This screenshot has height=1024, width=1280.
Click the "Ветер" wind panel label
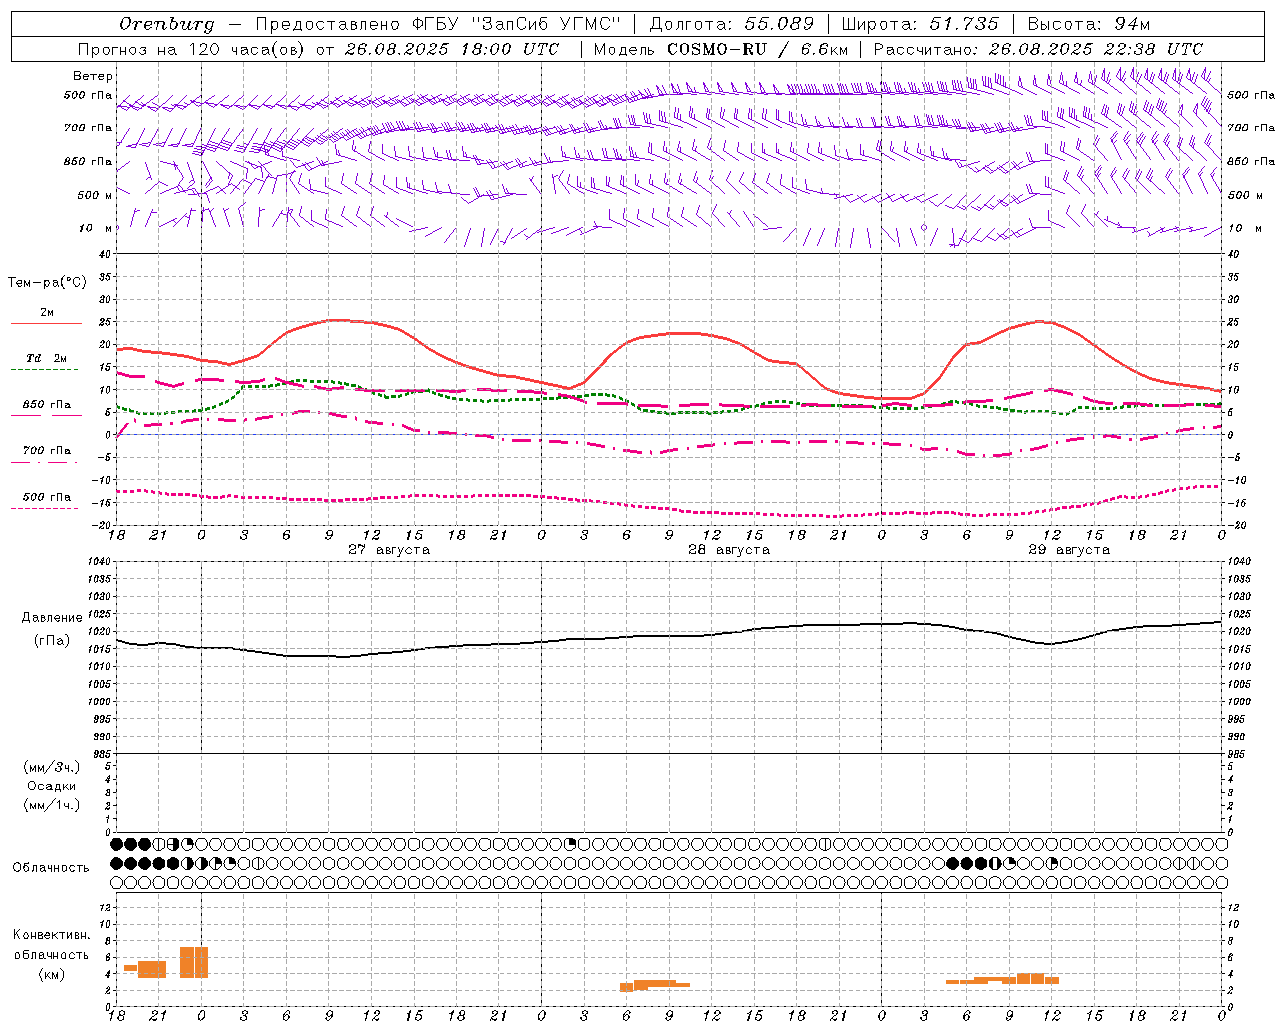point(93,76)
